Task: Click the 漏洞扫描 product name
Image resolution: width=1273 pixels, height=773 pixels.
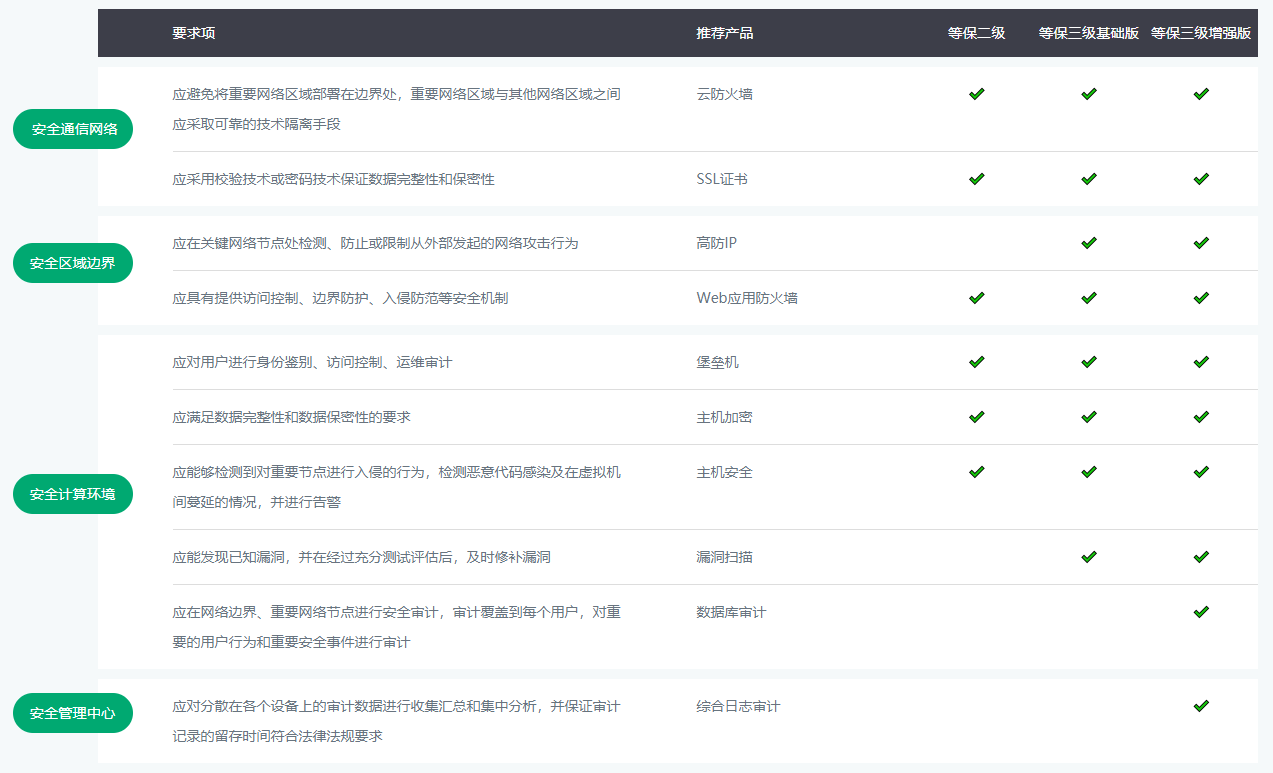Action: (x=725, y=557)
